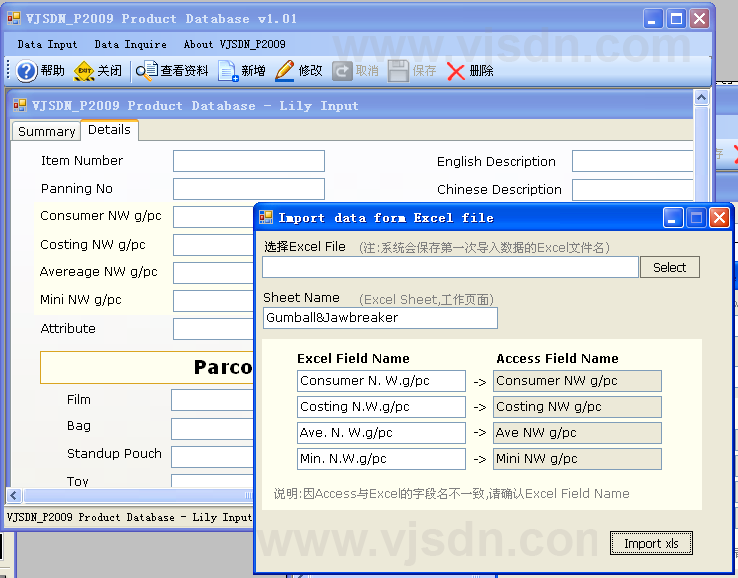Click the Help (帮助) toolbar icon
738x578 pixels.
coord(26,71)
